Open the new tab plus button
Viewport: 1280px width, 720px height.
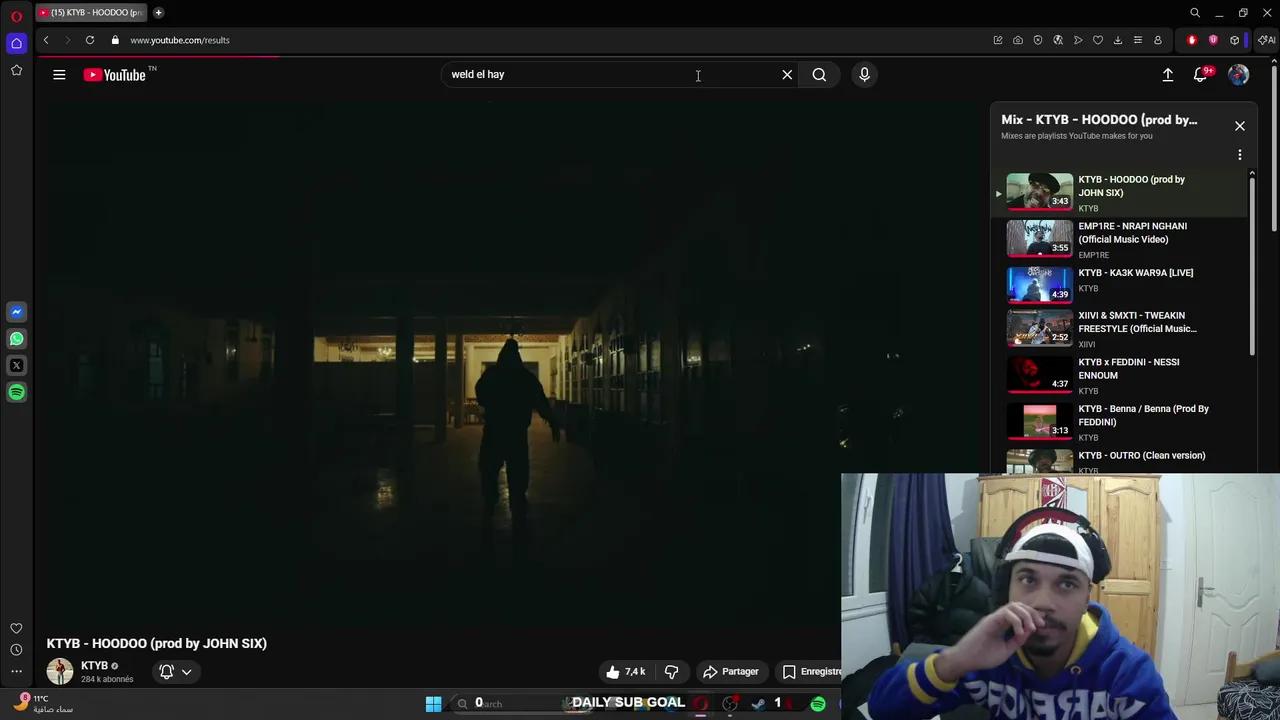point(158,13)
